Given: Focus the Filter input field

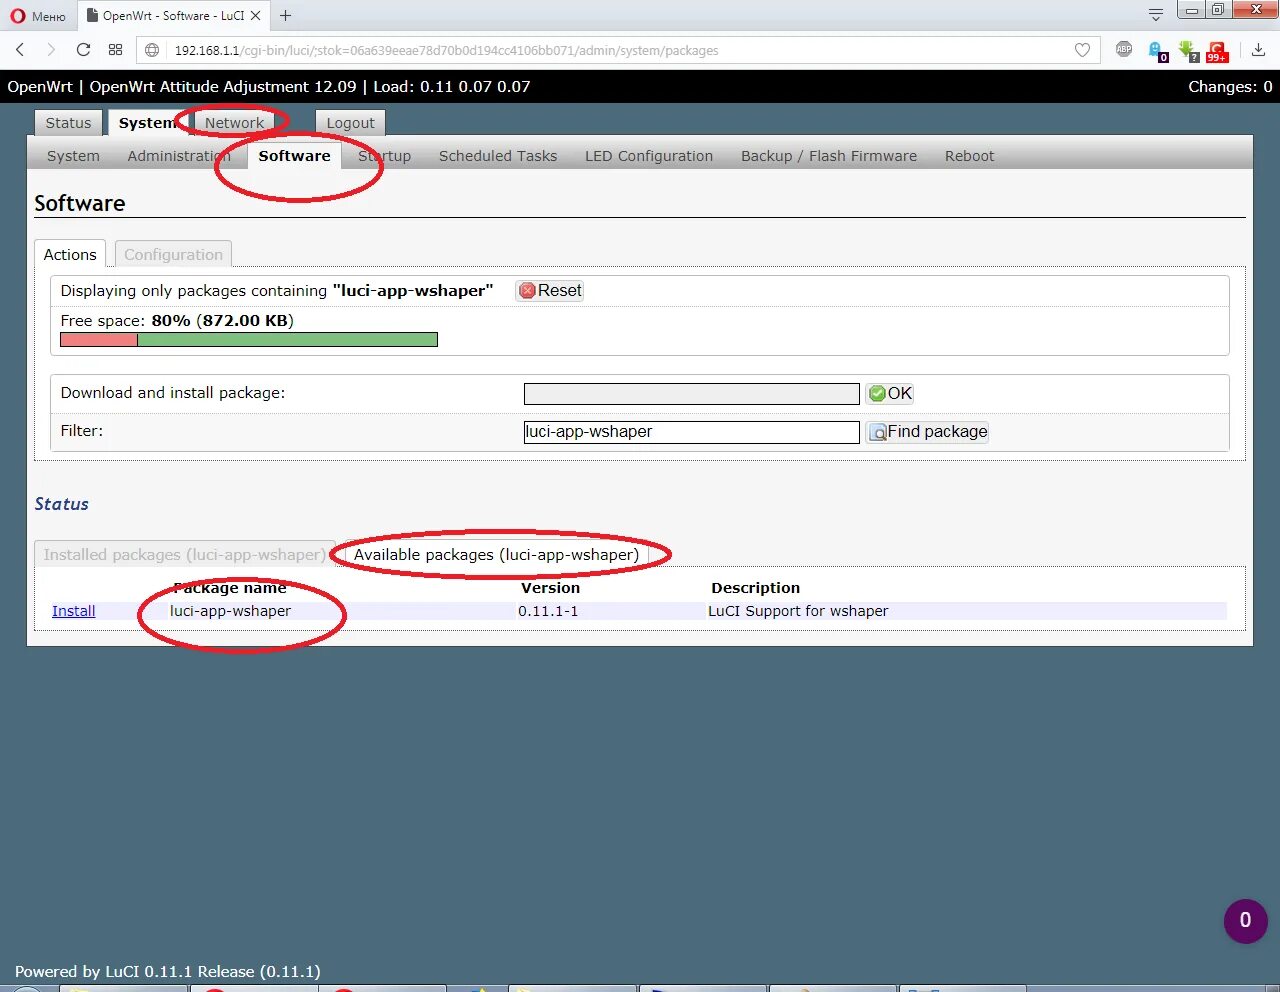Looking at the screenshot, I should [691, 432].
